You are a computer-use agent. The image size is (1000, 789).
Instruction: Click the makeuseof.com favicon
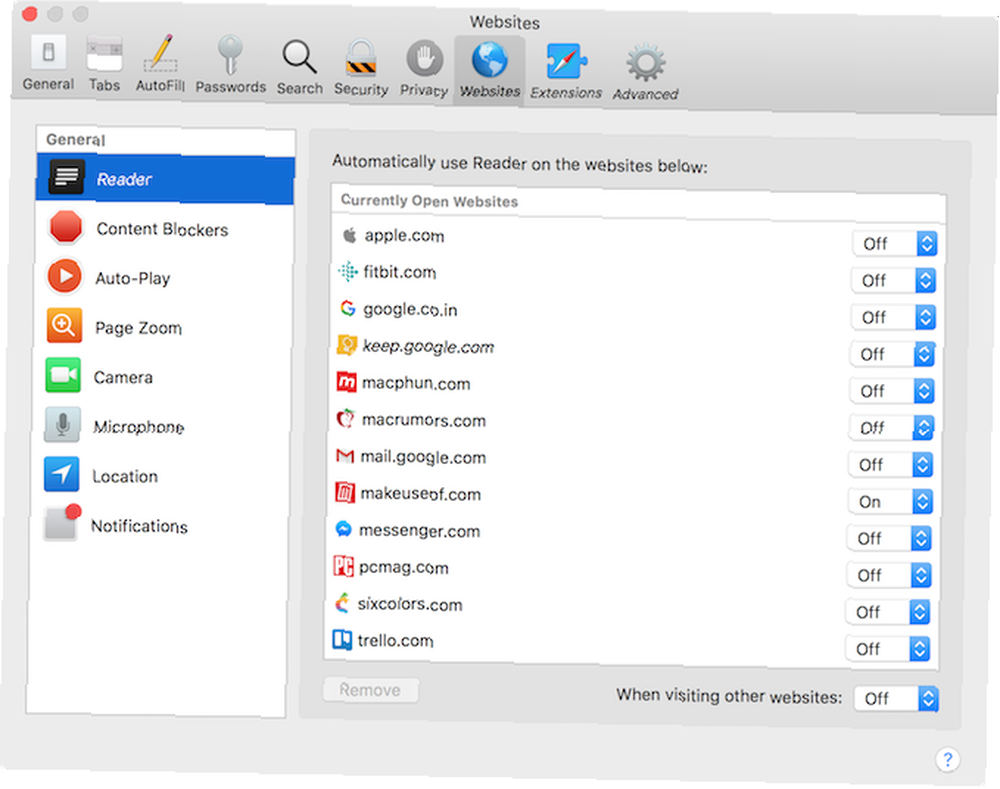[345, 492]
